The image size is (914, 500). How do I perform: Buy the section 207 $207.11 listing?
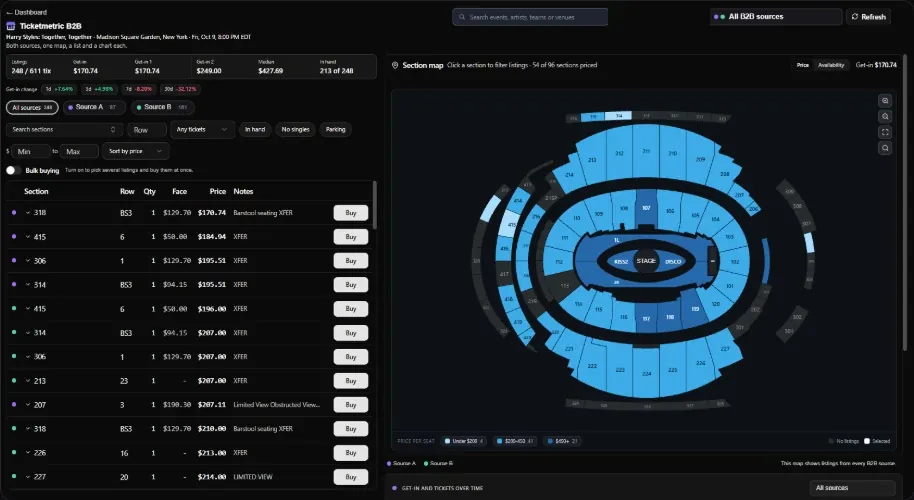point(350,404)
